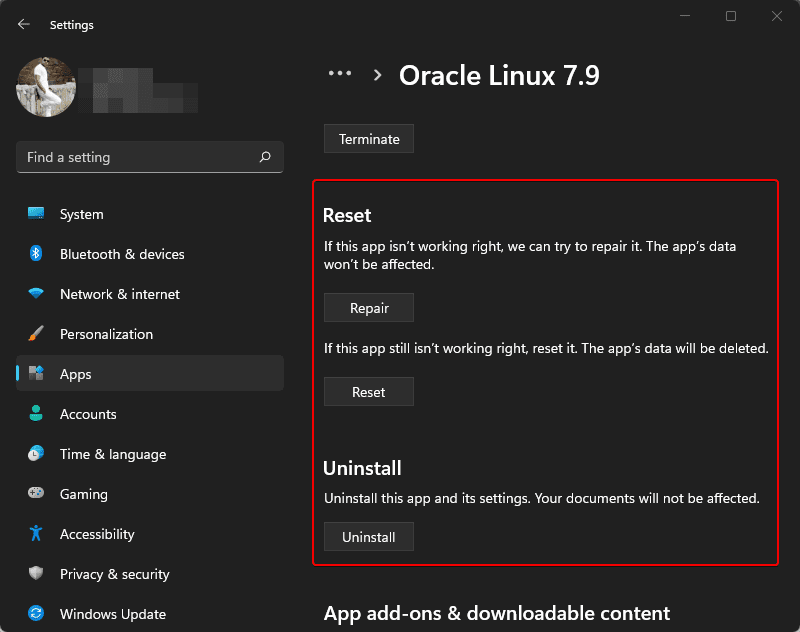Navigate back with the arrow button
Image resolution: width=800 pixels, height=632 pixels.
click(x=22, y=24)
